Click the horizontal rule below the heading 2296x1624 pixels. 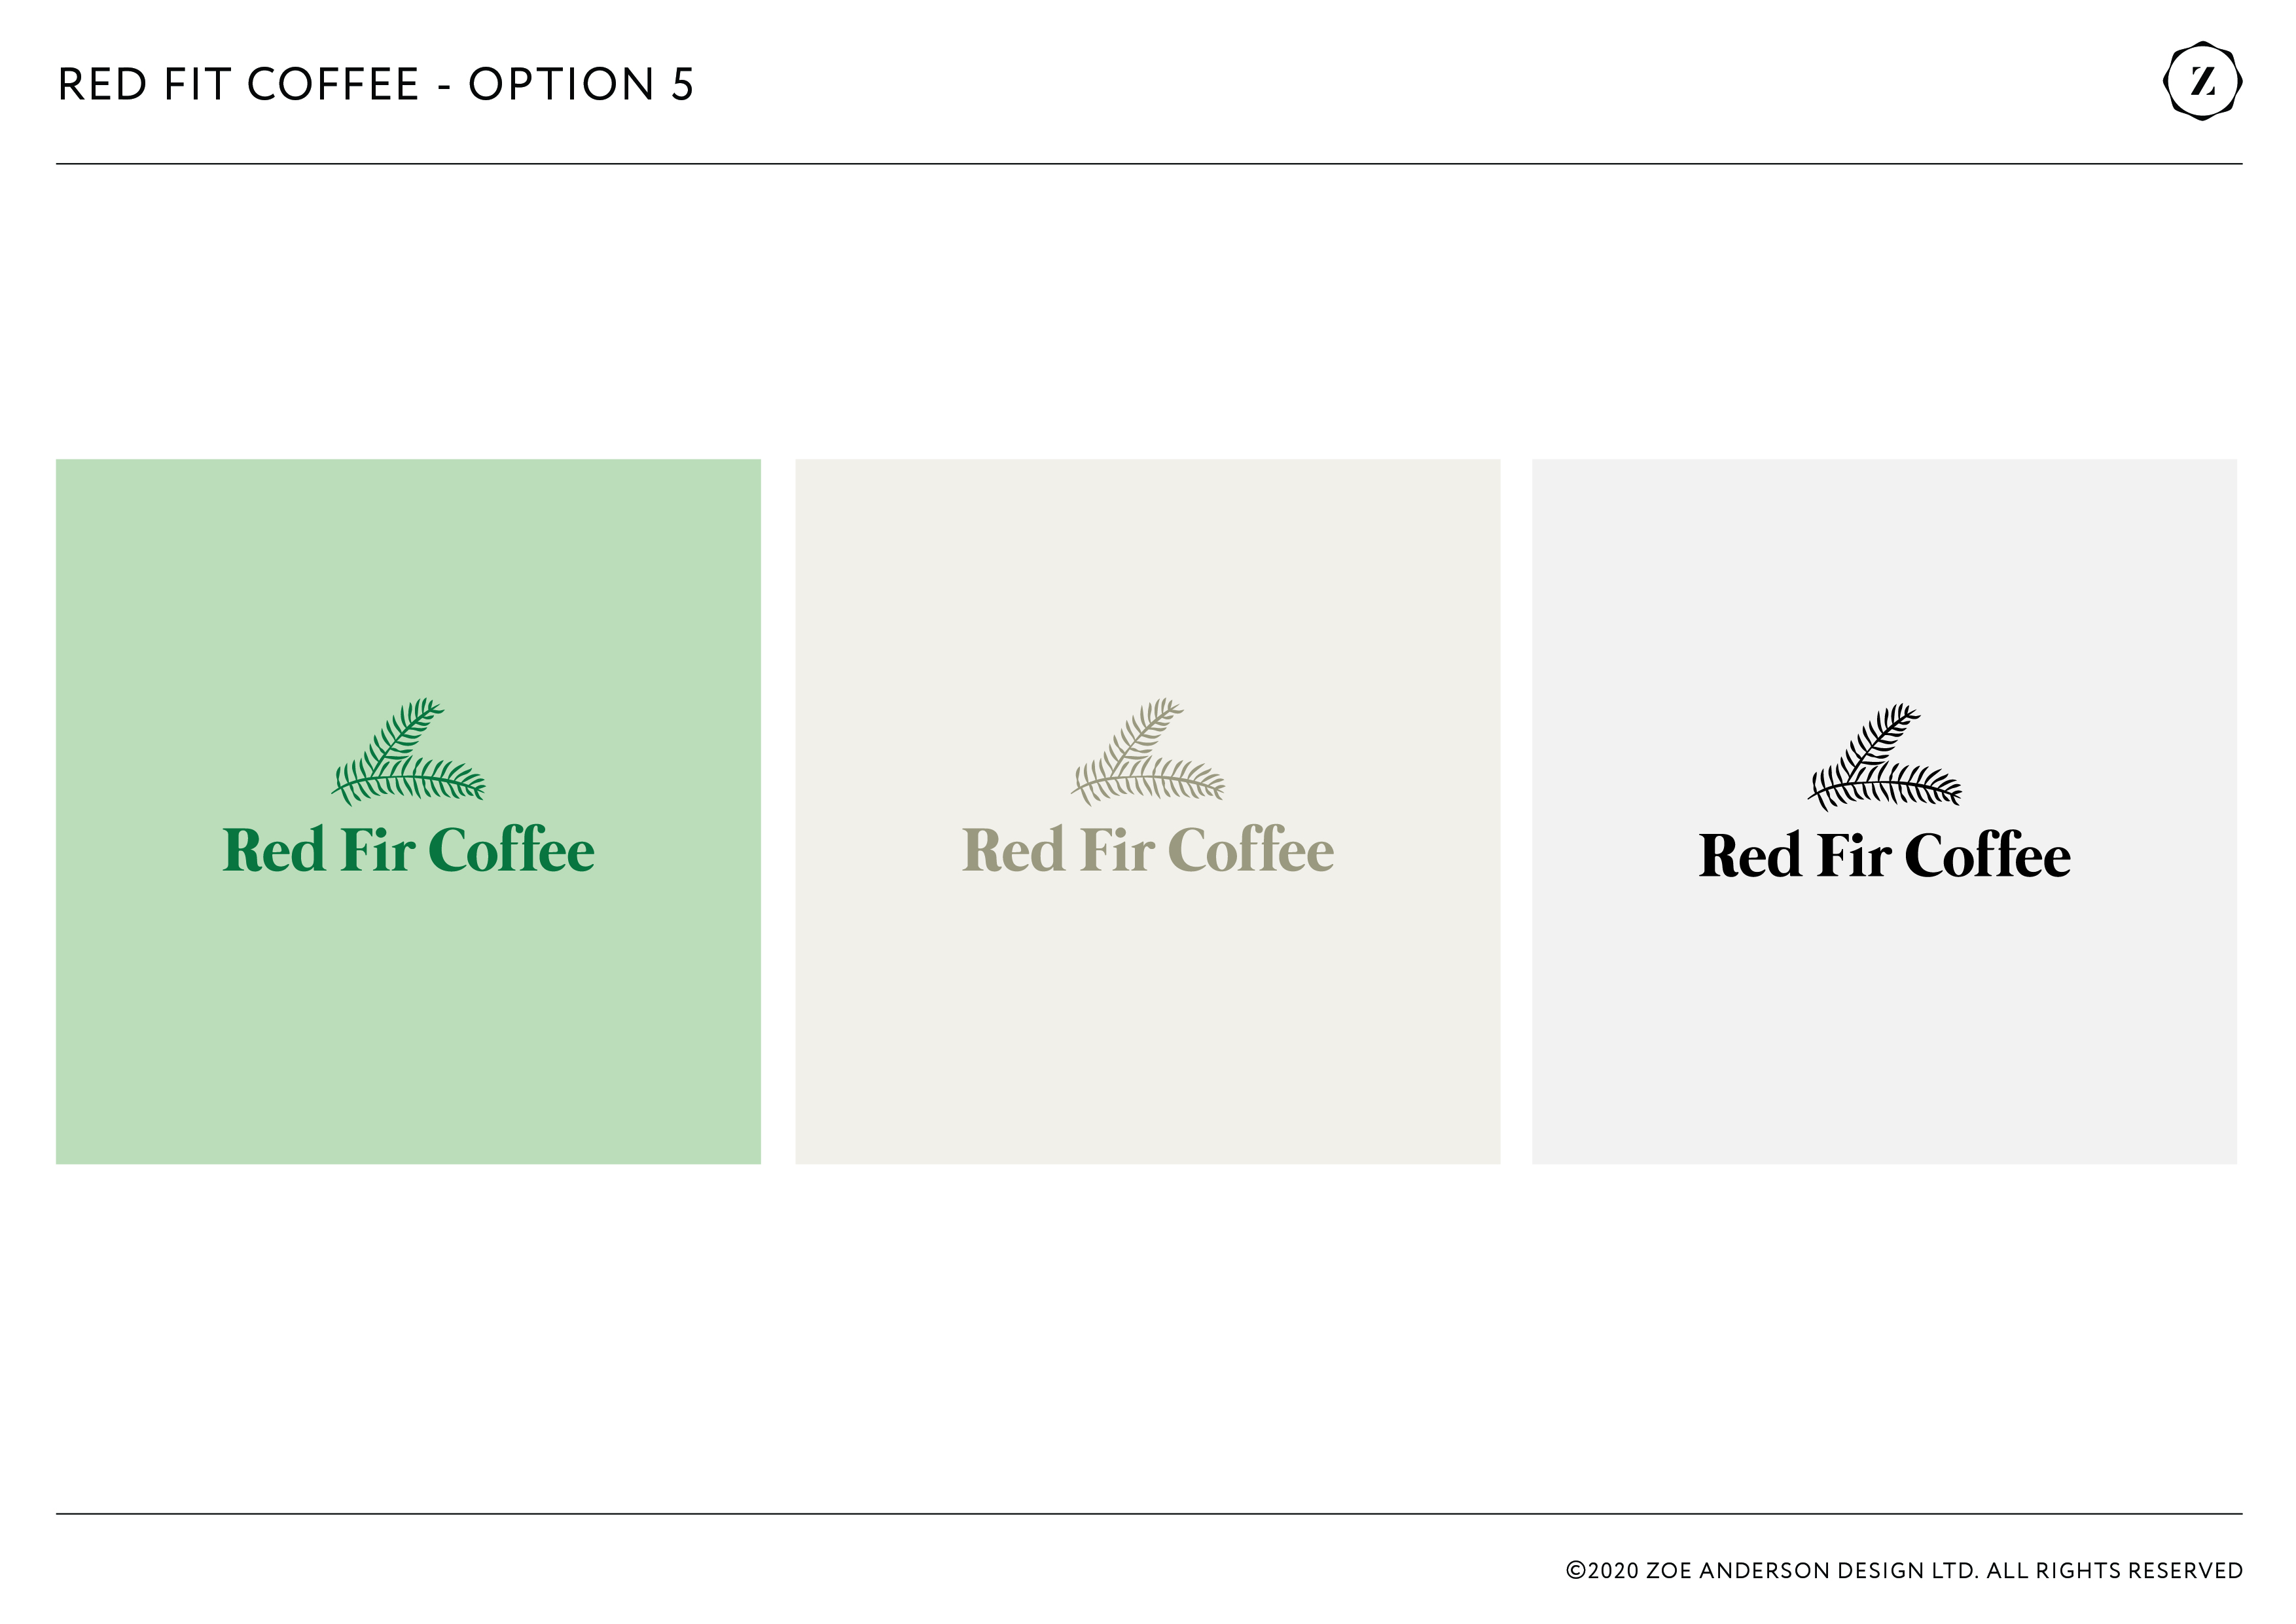[x=1148, y=164]
